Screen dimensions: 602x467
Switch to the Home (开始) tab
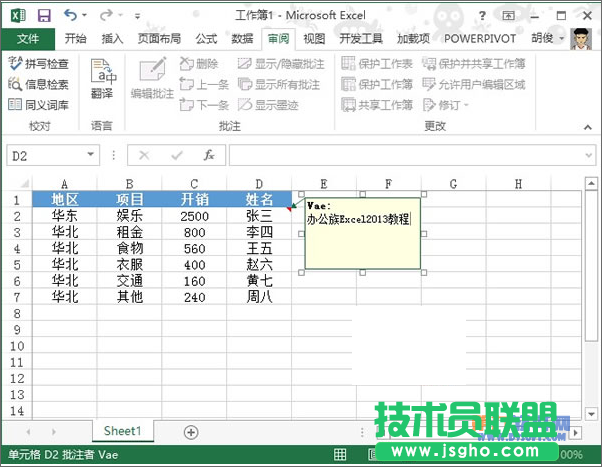[x=76, y=38]
